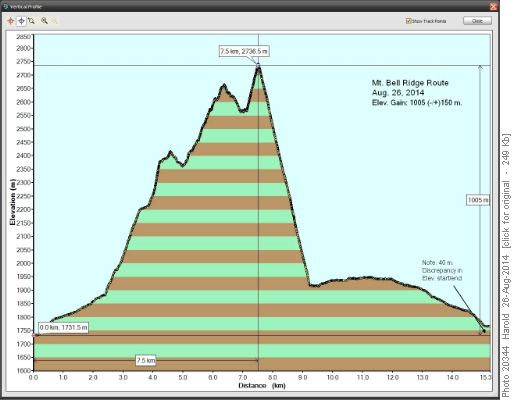
Task: Click the Vertical Profile title bar icon
Action: point(5,6)
